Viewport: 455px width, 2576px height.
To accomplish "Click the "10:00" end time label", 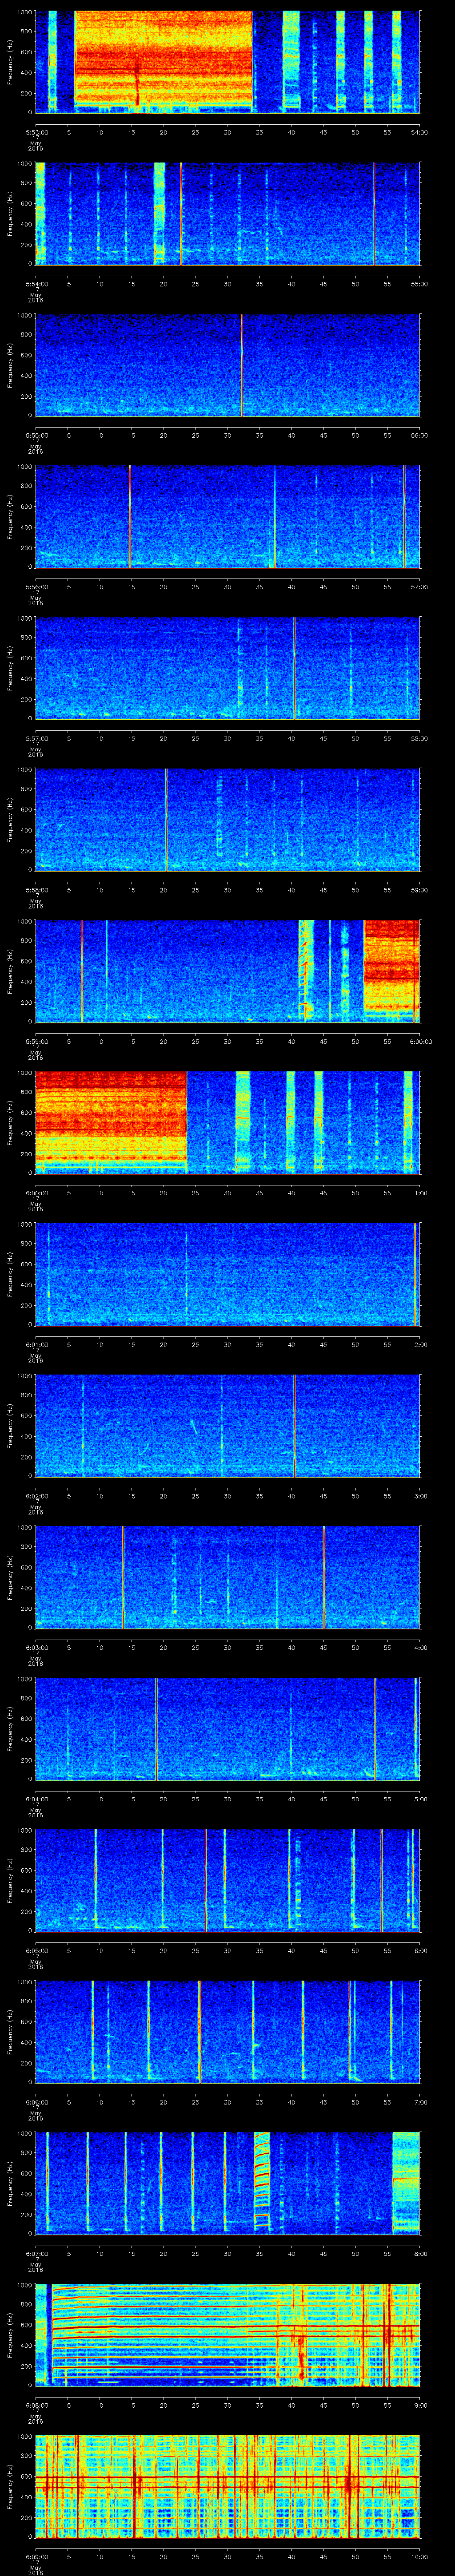I will (x=420, y=2558).
